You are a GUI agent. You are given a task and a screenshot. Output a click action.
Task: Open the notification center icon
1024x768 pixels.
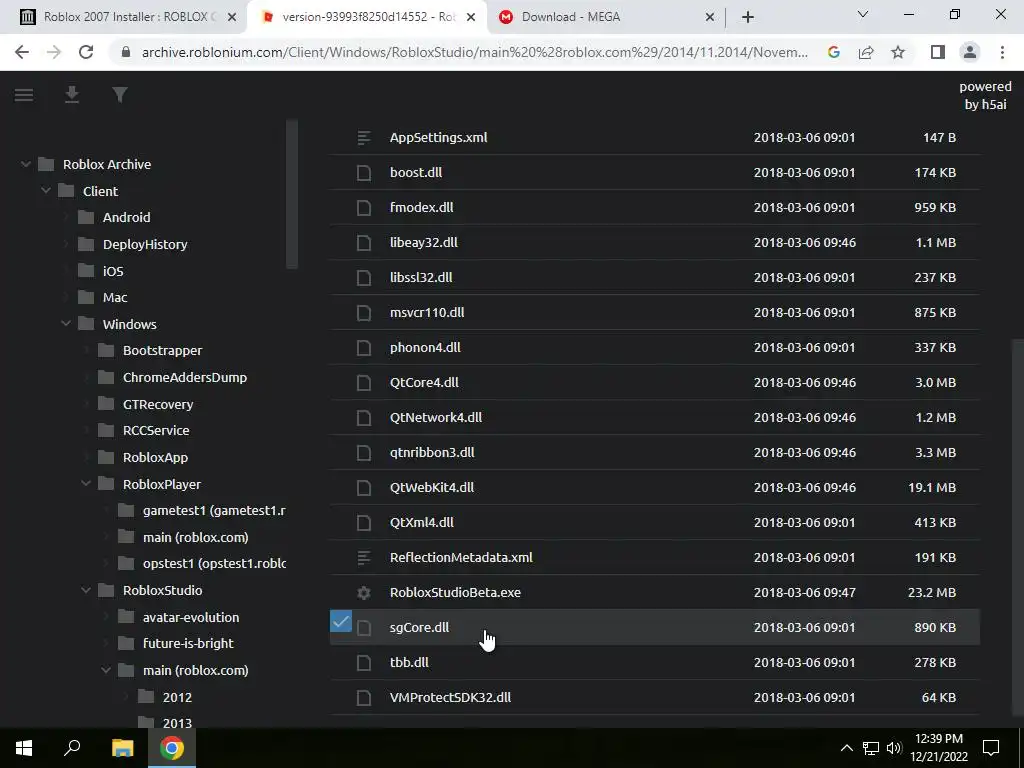(991, 748)
